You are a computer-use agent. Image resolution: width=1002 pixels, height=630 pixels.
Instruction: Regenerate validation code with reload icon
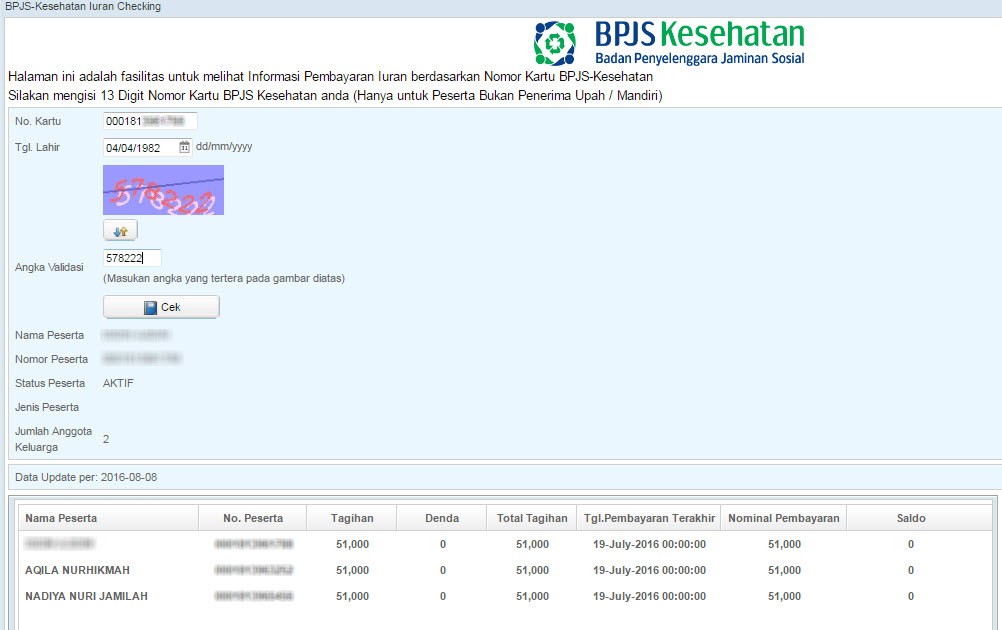pyautogui.click(x=119, y=229)
